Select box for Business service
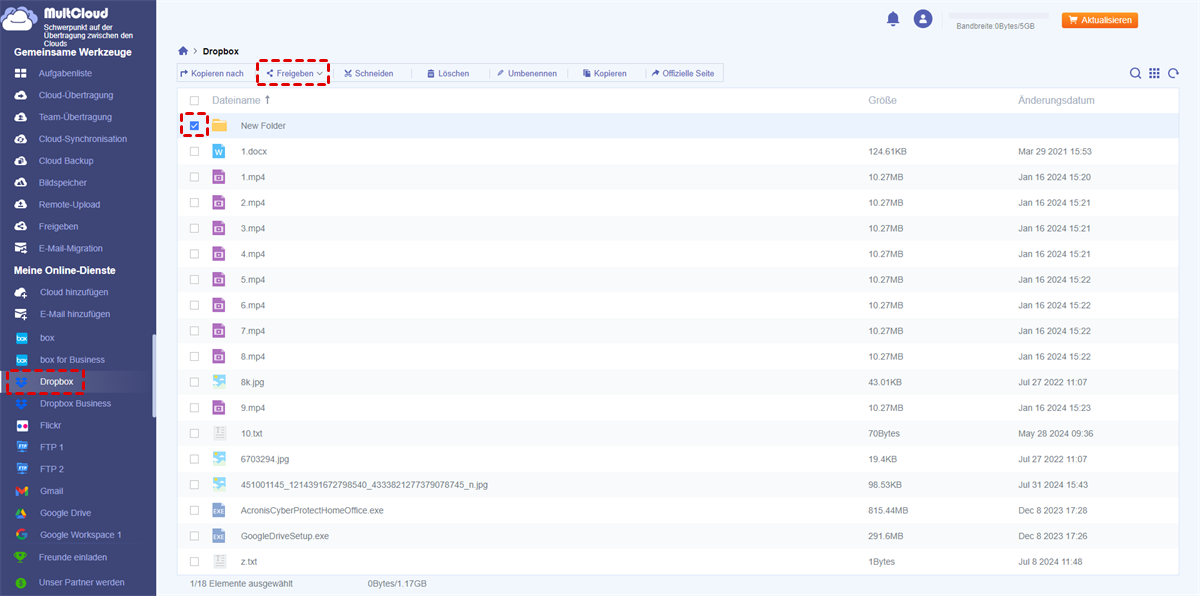This screenshot has width=1200, height=596. click(x=72, y=359)
